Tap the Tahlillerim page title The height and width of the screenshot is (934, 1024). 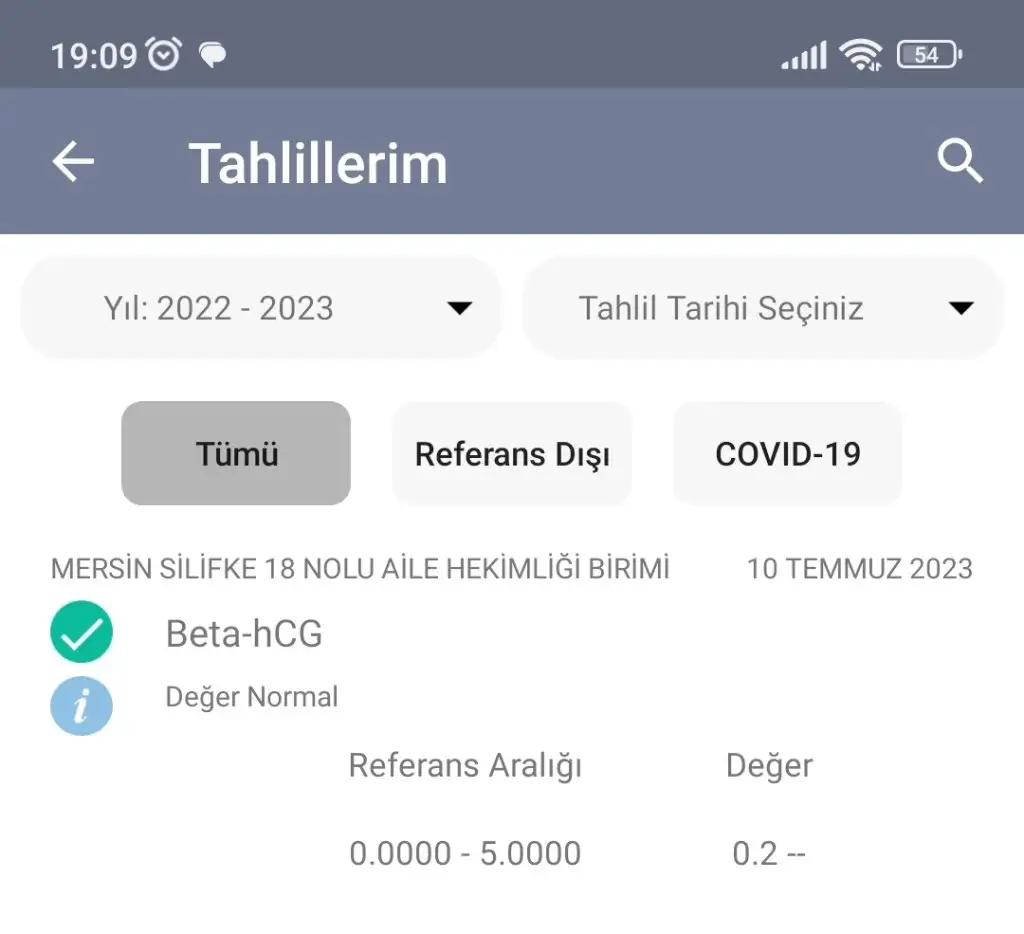point(318,163)
